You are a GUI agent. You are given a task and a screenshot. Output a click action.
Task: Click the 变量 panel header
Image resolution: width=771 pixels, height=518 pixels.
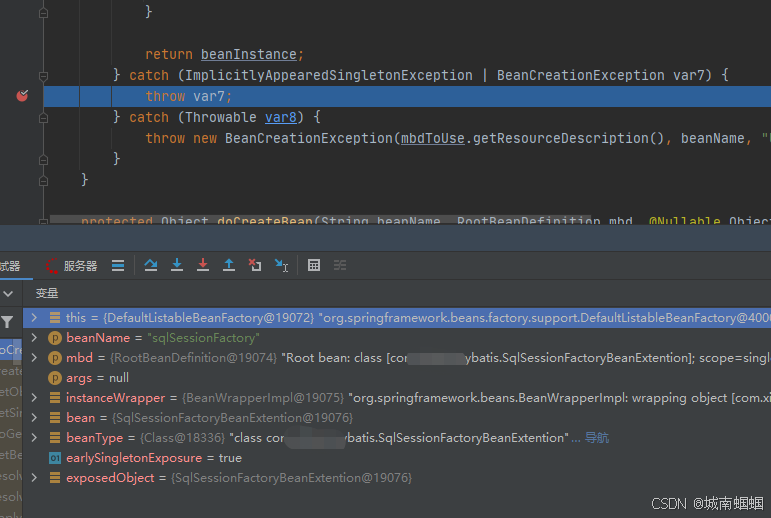(47, 293)
